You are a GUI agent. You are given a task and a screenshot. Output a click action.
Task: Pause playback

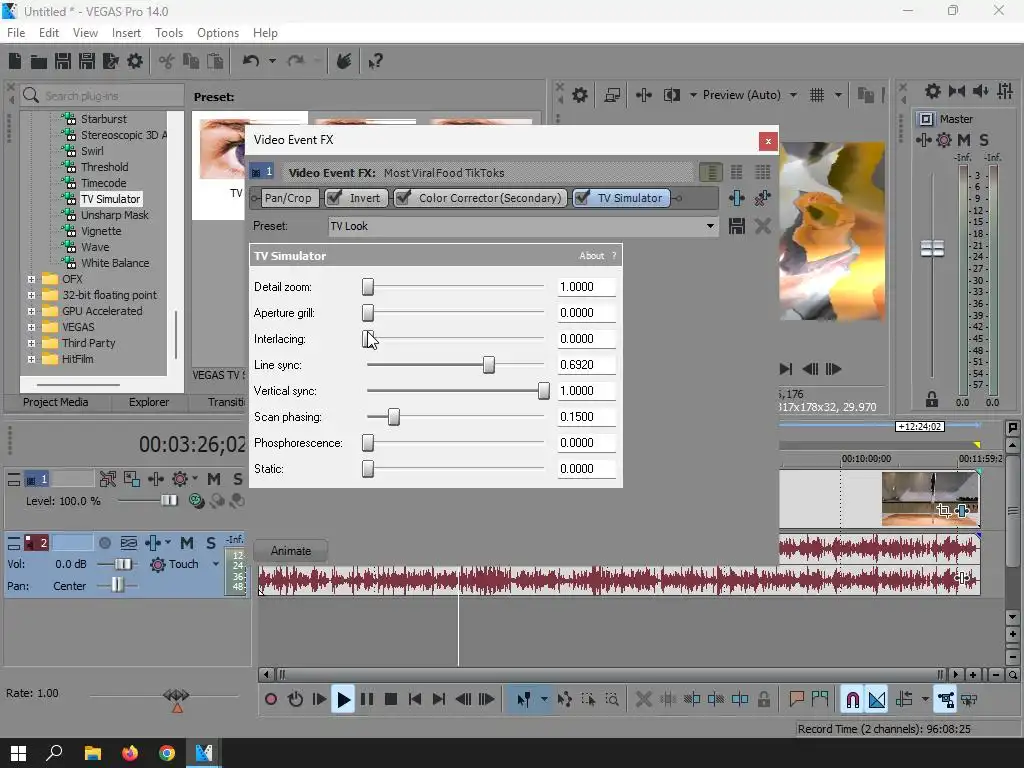pyautogui.click(x=367, y=699)
